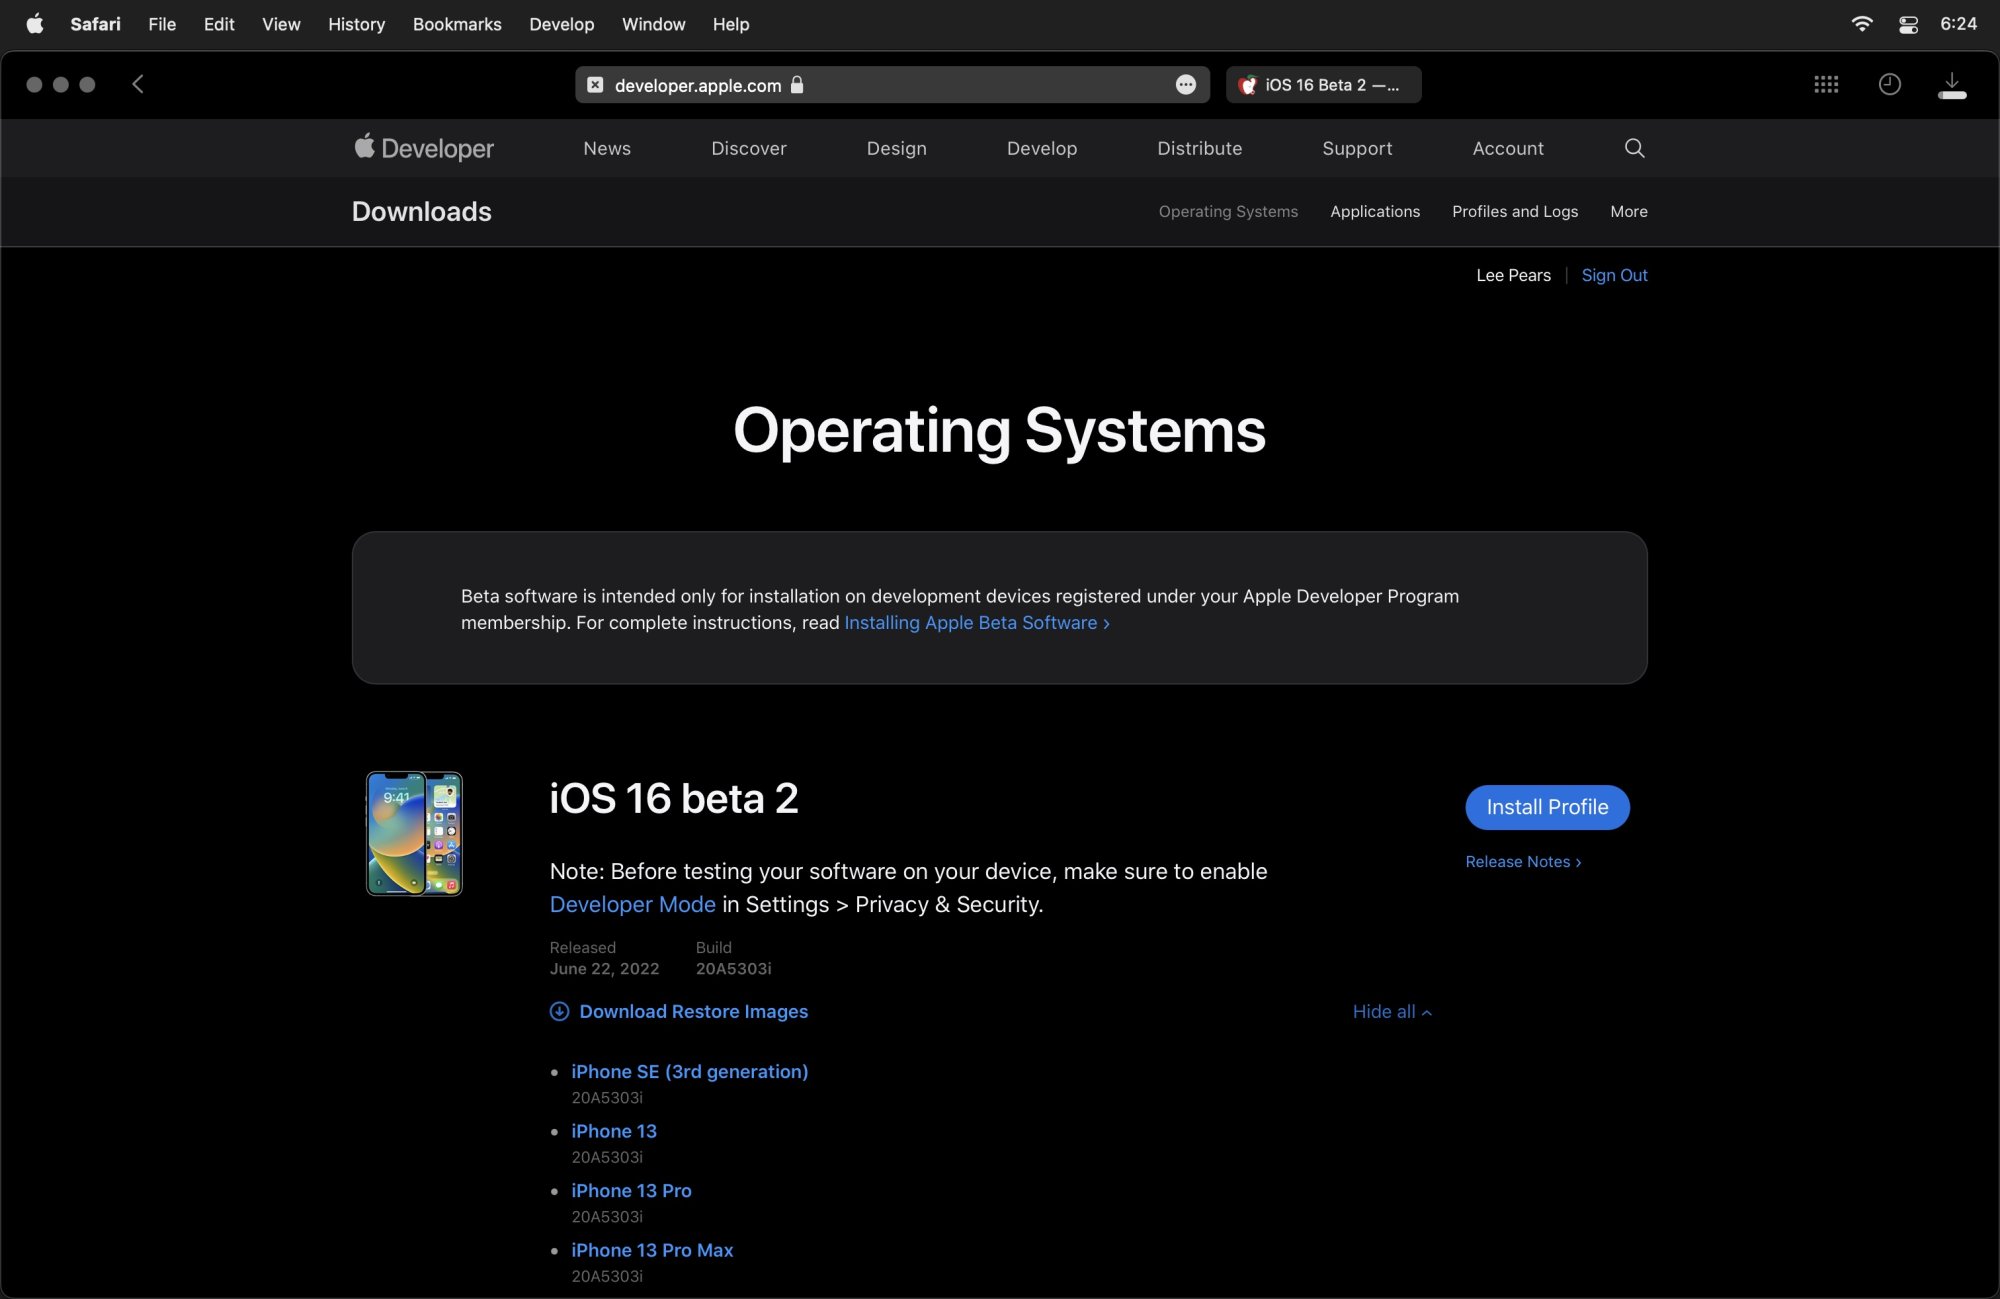Open the Safari history clock icon

point(1889,84)
